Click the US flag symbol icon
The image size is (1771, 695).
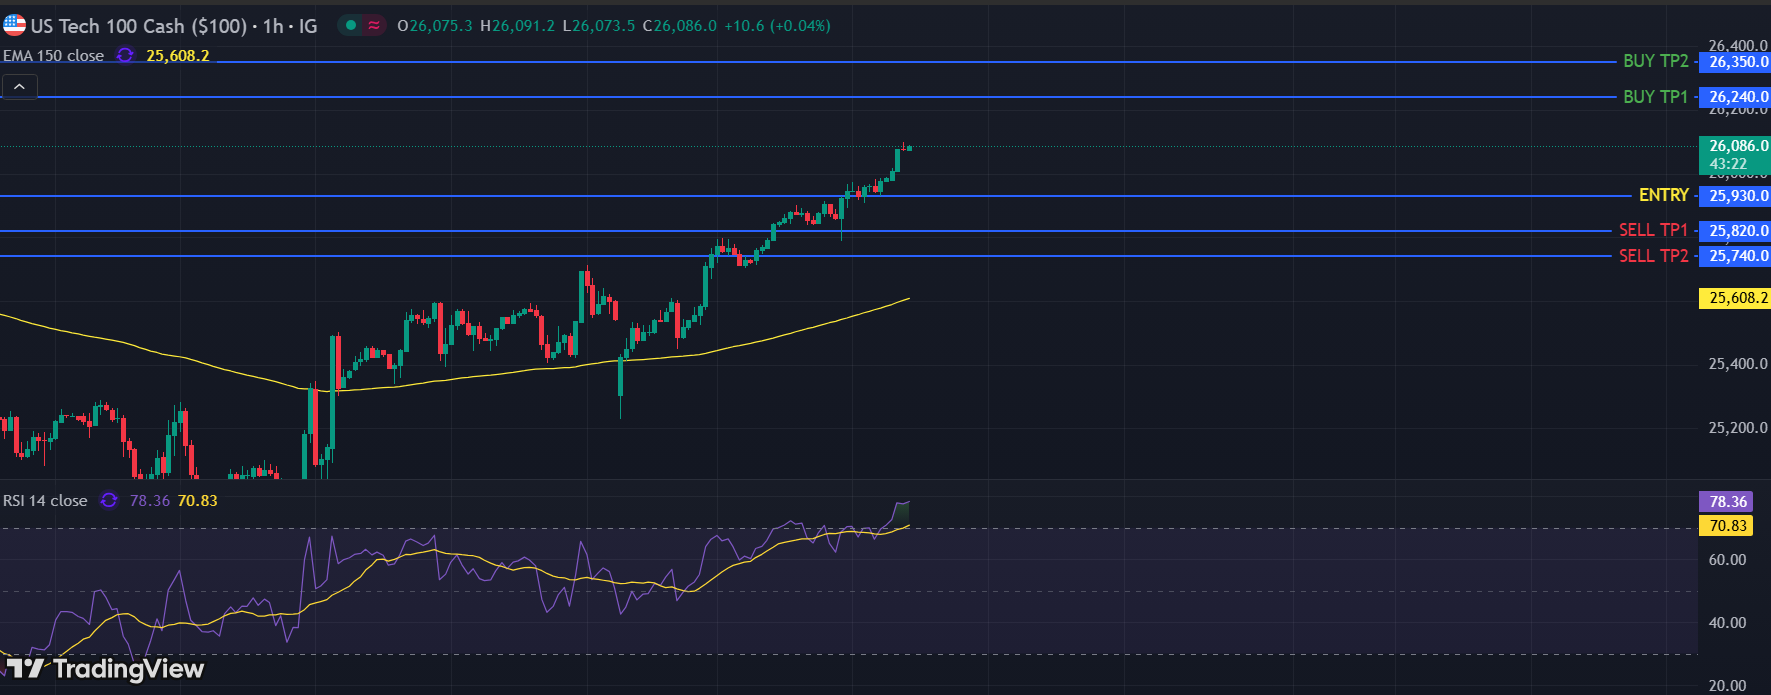(14, 25)
